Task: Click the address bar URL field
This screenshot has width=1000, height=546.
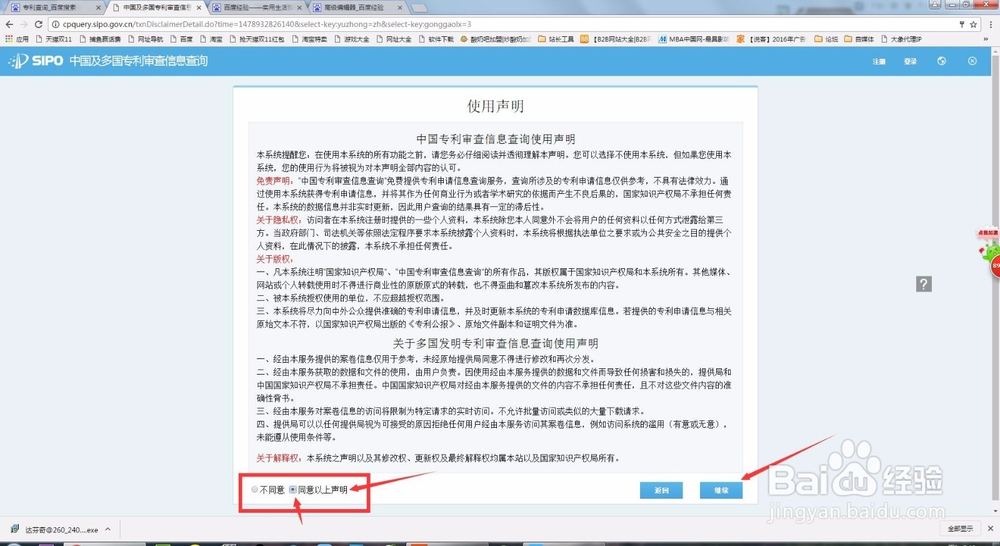Action: [504, 24]
